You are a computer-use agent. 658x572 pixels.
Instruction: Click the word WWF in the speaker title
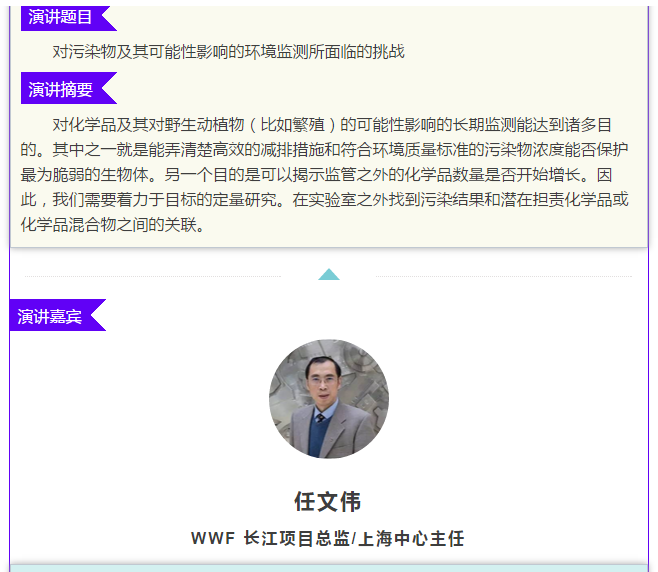212,538
